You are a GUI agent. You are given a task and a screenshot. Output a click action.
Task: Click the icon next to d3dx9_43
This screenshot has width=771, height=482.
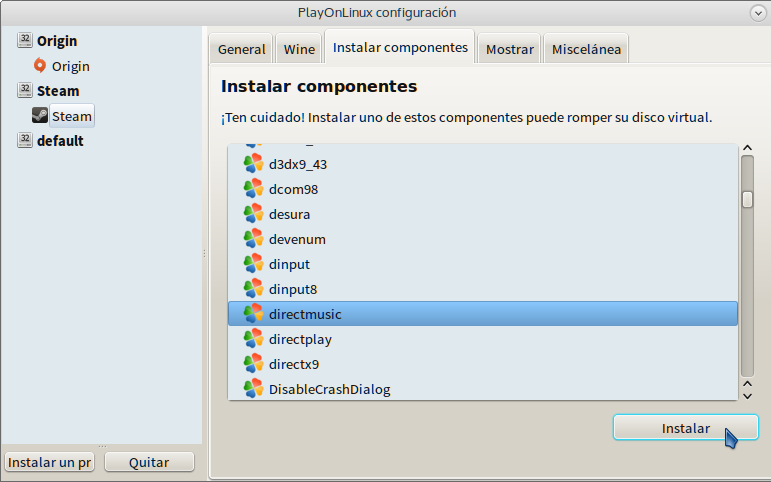(254, 164)
